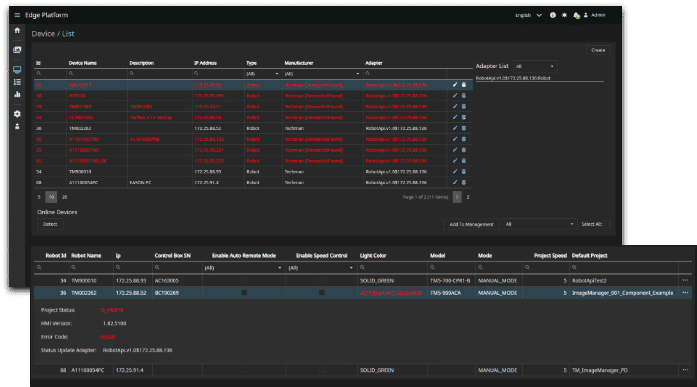Click the Light Color filter field

click(x=393, y=268)
